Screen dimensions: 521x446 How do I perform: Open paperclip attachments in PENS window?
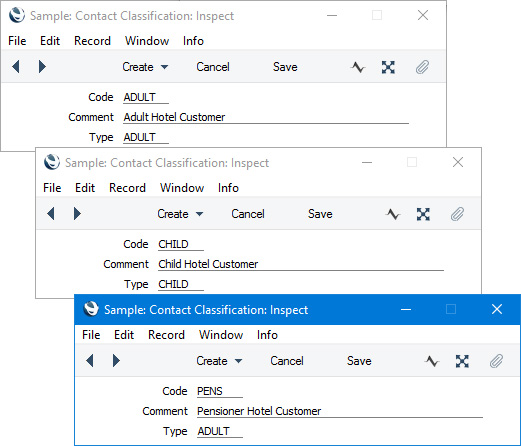tap(496, 361)
